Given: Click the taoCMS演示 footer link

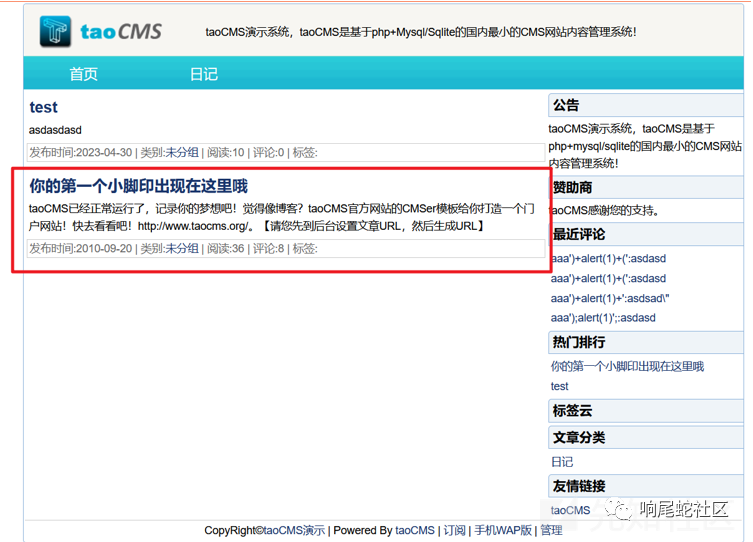Looking at the screenshot, I should pos(294,530).
